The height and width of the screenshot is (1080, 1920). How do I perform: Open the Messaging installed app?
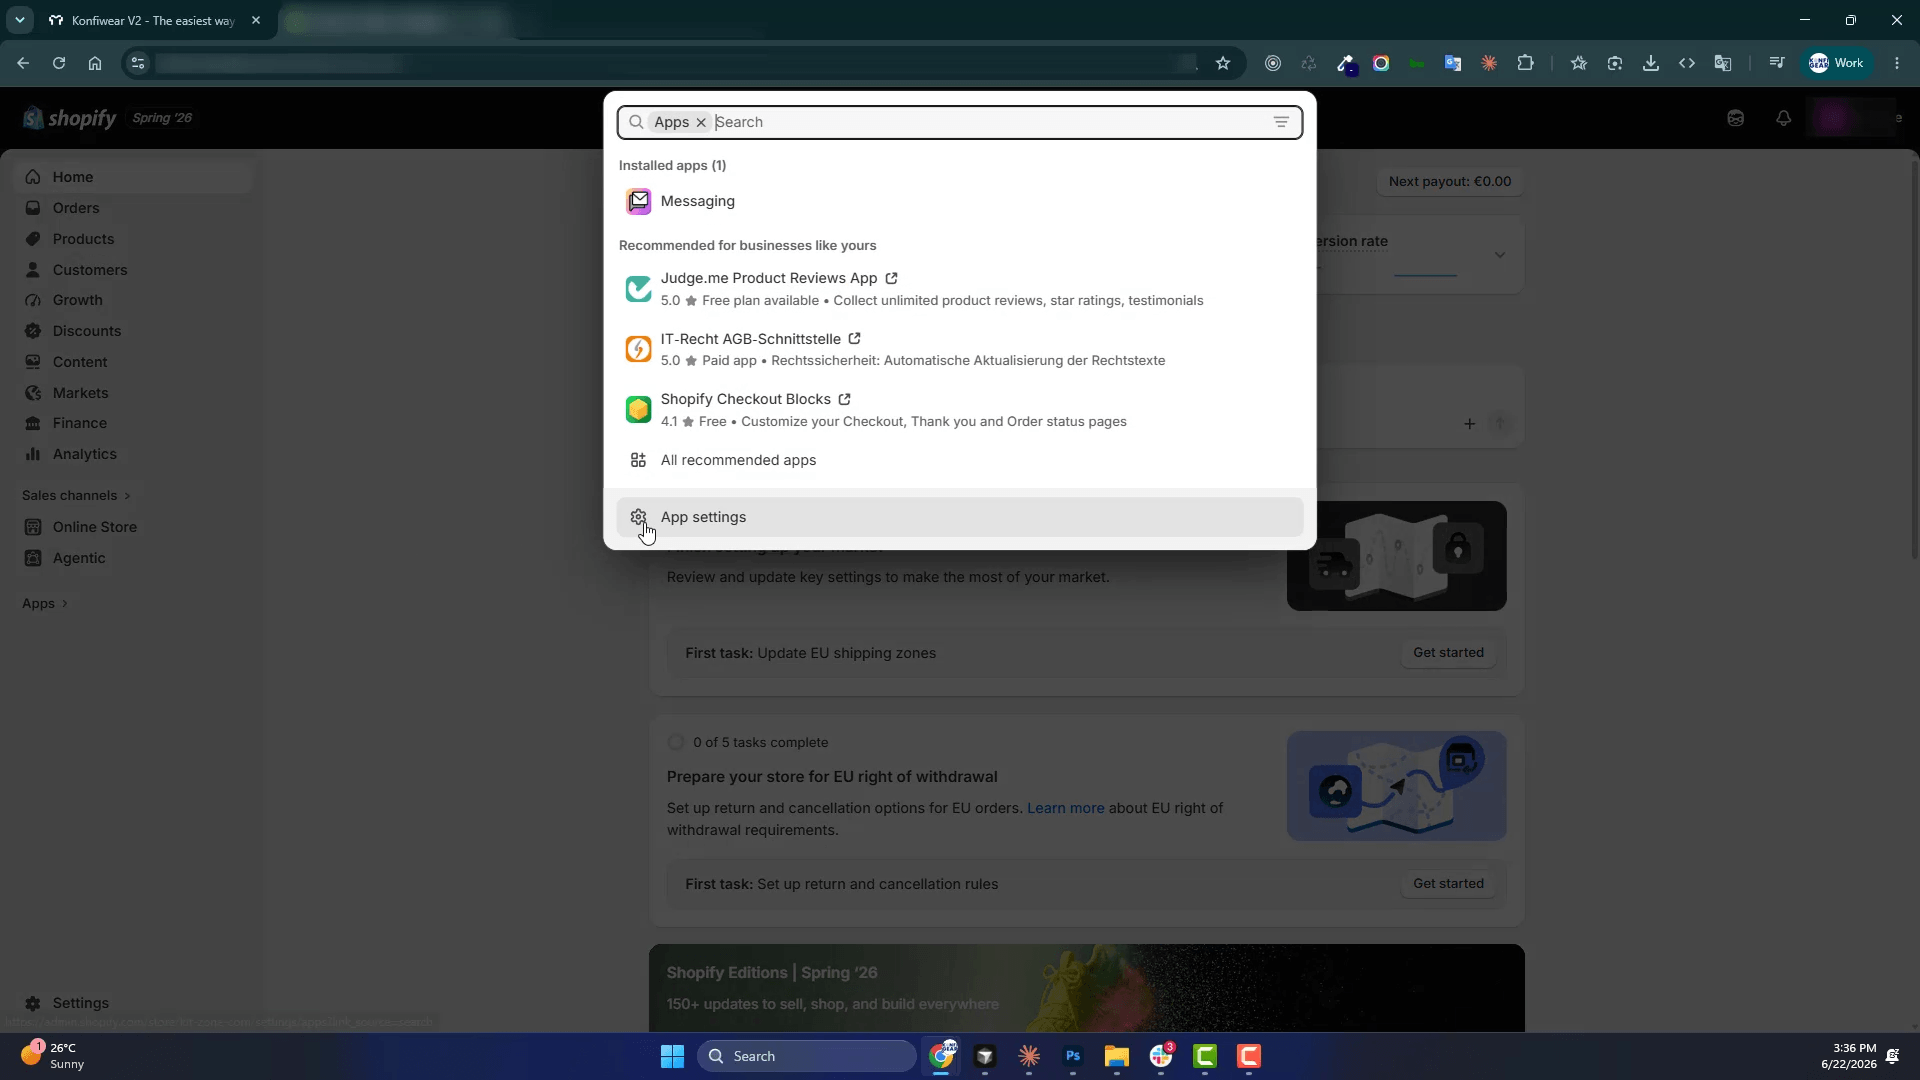click(959, 201)
